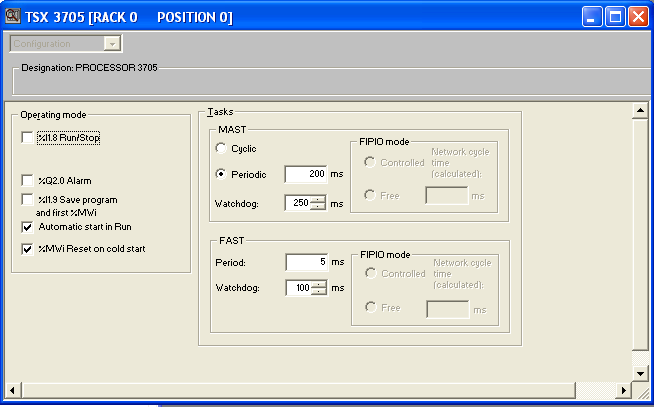Select the MAST Cyclic radio button
Screen dimensions: 654x407
coord(221,148)
